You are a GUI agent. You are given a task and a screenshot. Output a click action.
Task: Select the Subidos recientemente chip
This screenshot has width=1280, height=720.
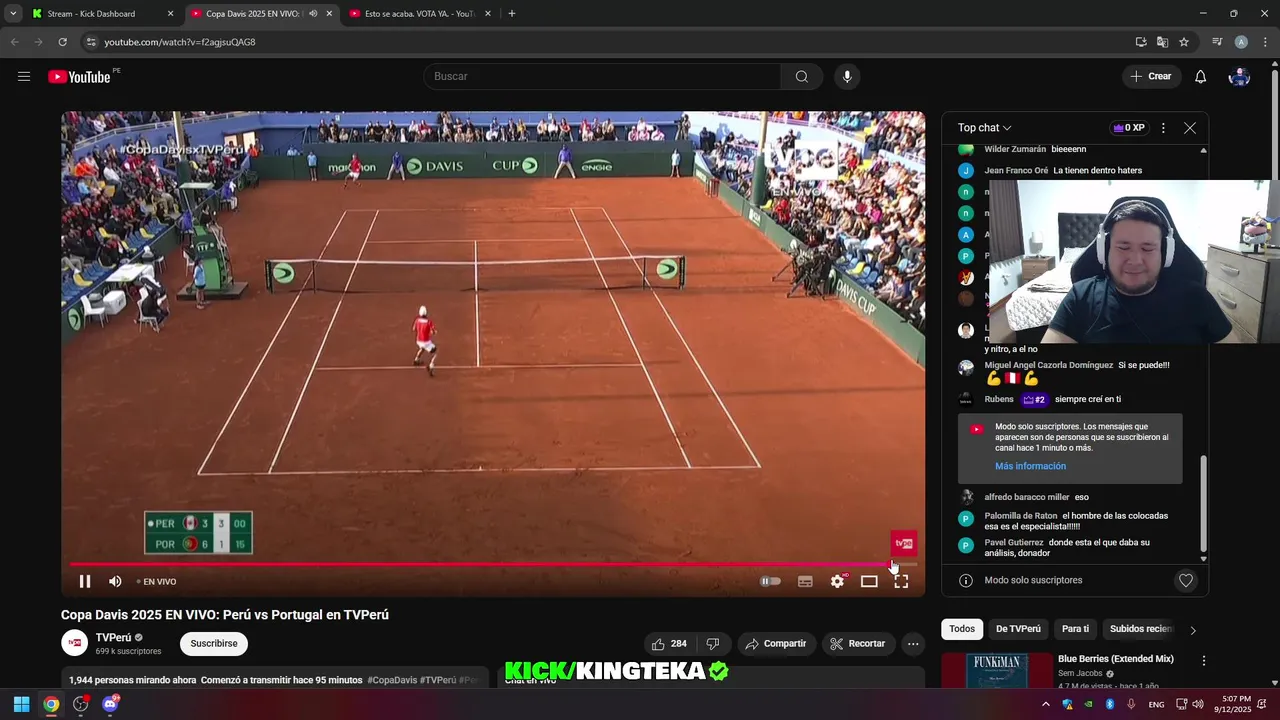(1140, 629)
